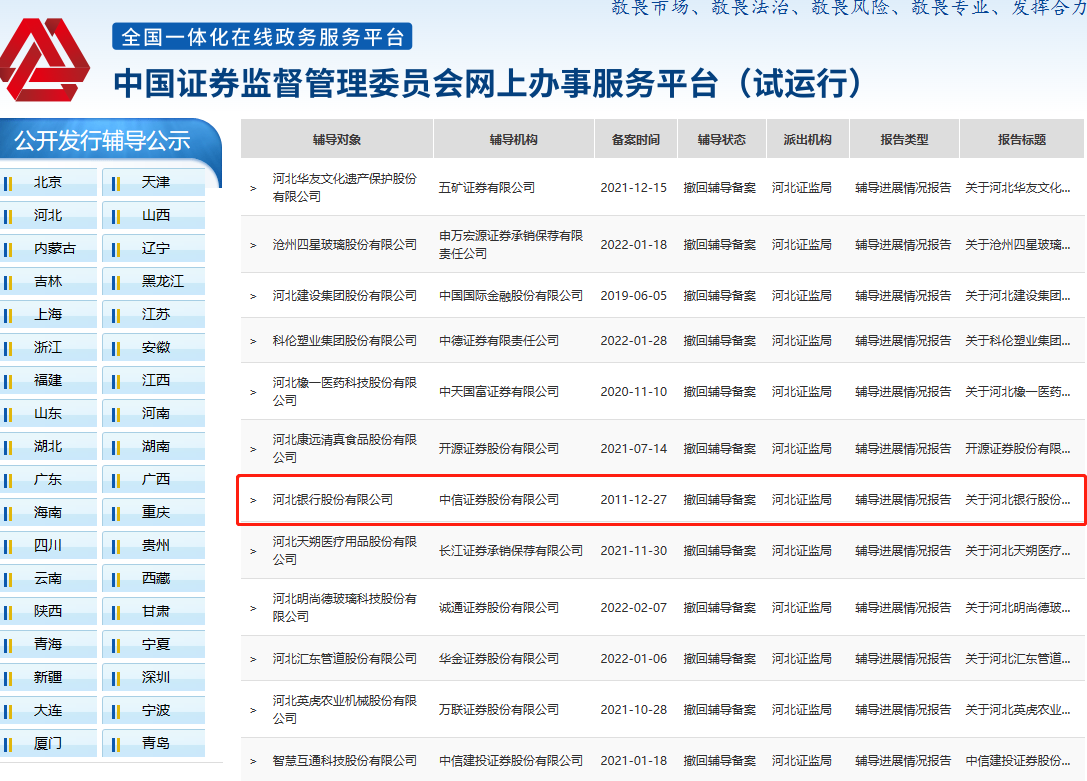Image resolution: width=1087 pixels, height=781 pixels.
Task: Go to the 上海 region
Action: click(x=49, y=315)
